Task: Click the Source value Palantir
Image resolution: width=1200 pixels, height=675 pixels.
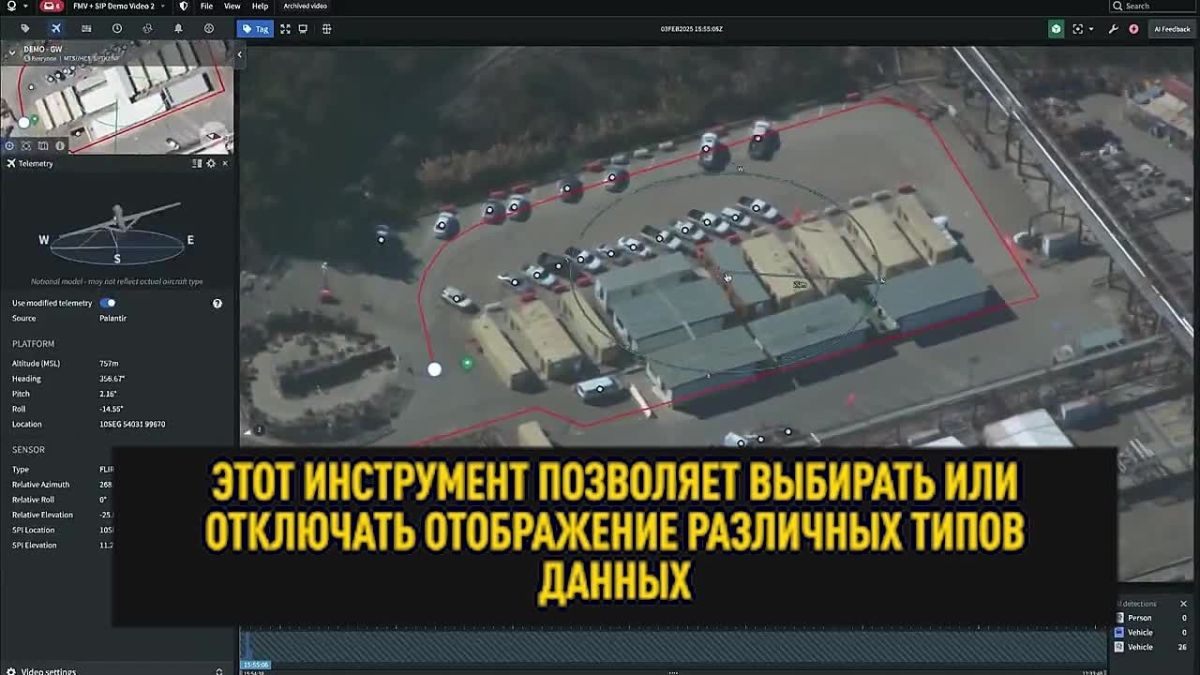Action: [x=113, y=318]
